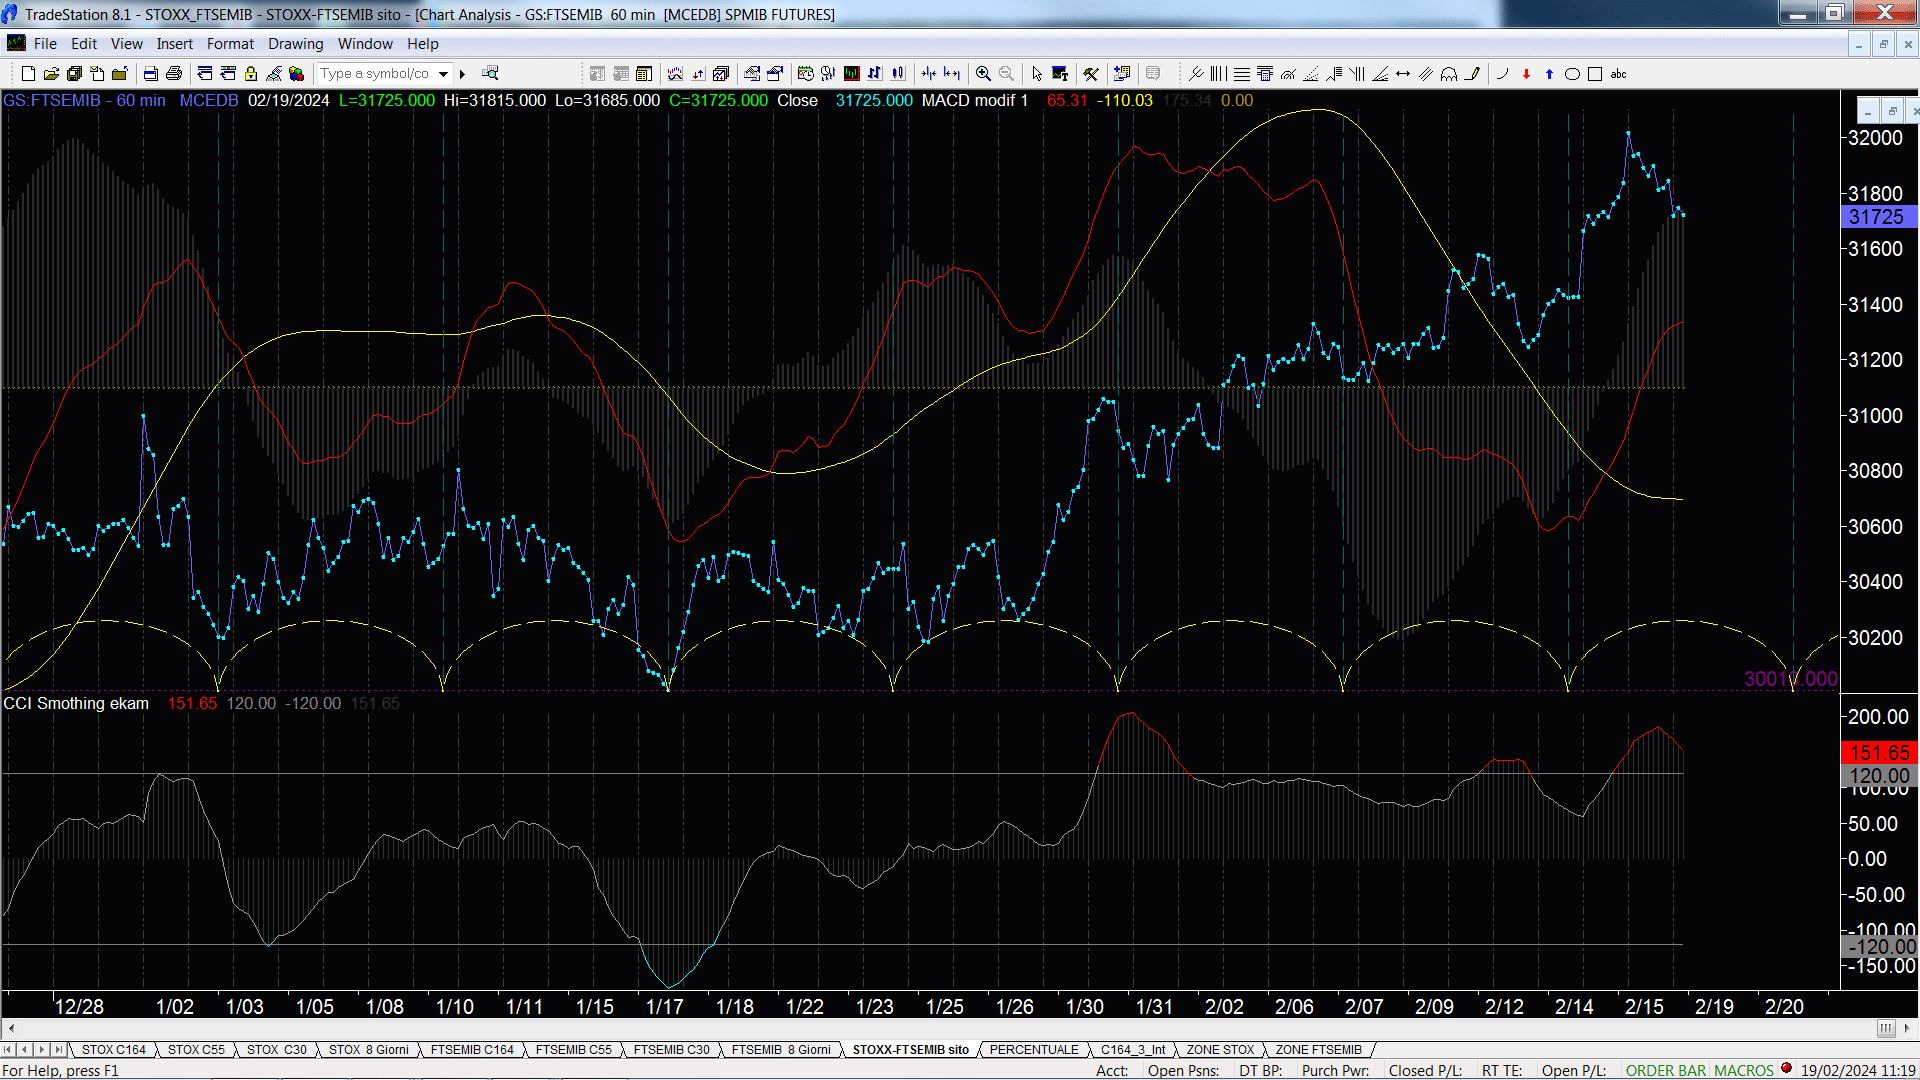Switch to the ZONE FTSEMIB tab
The image size is (1920, 1080).
[1318, 1050]
